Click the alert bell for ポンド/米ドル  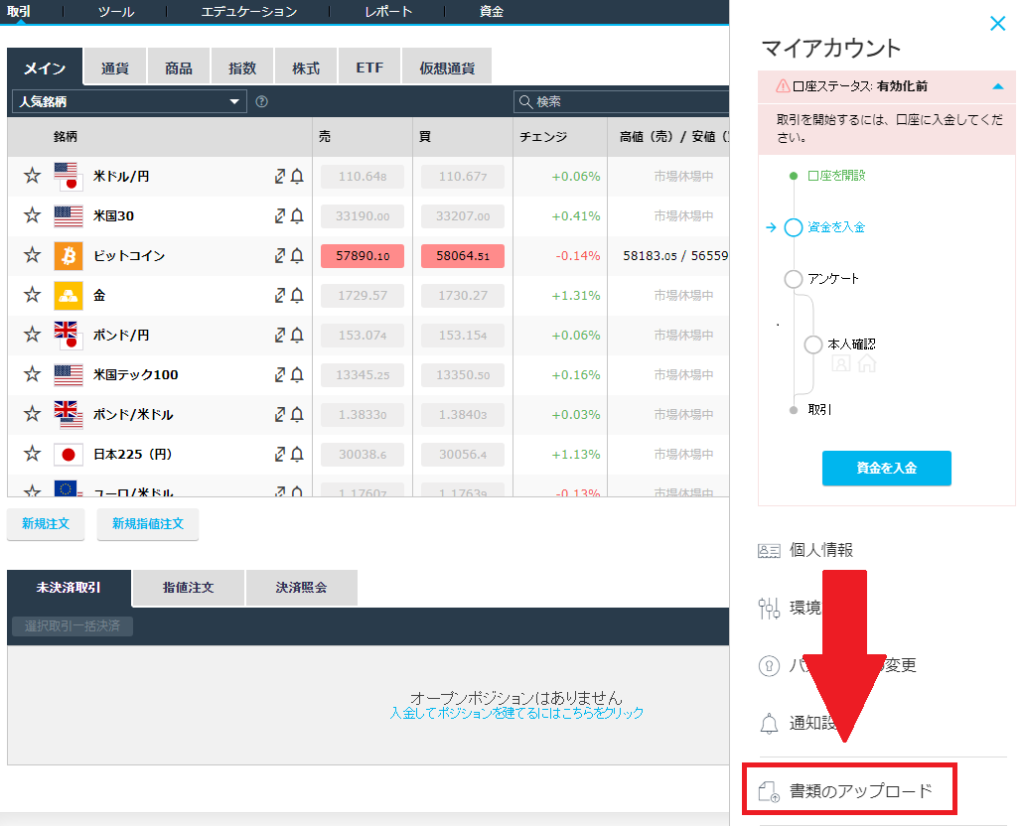[x=297, y=415]
